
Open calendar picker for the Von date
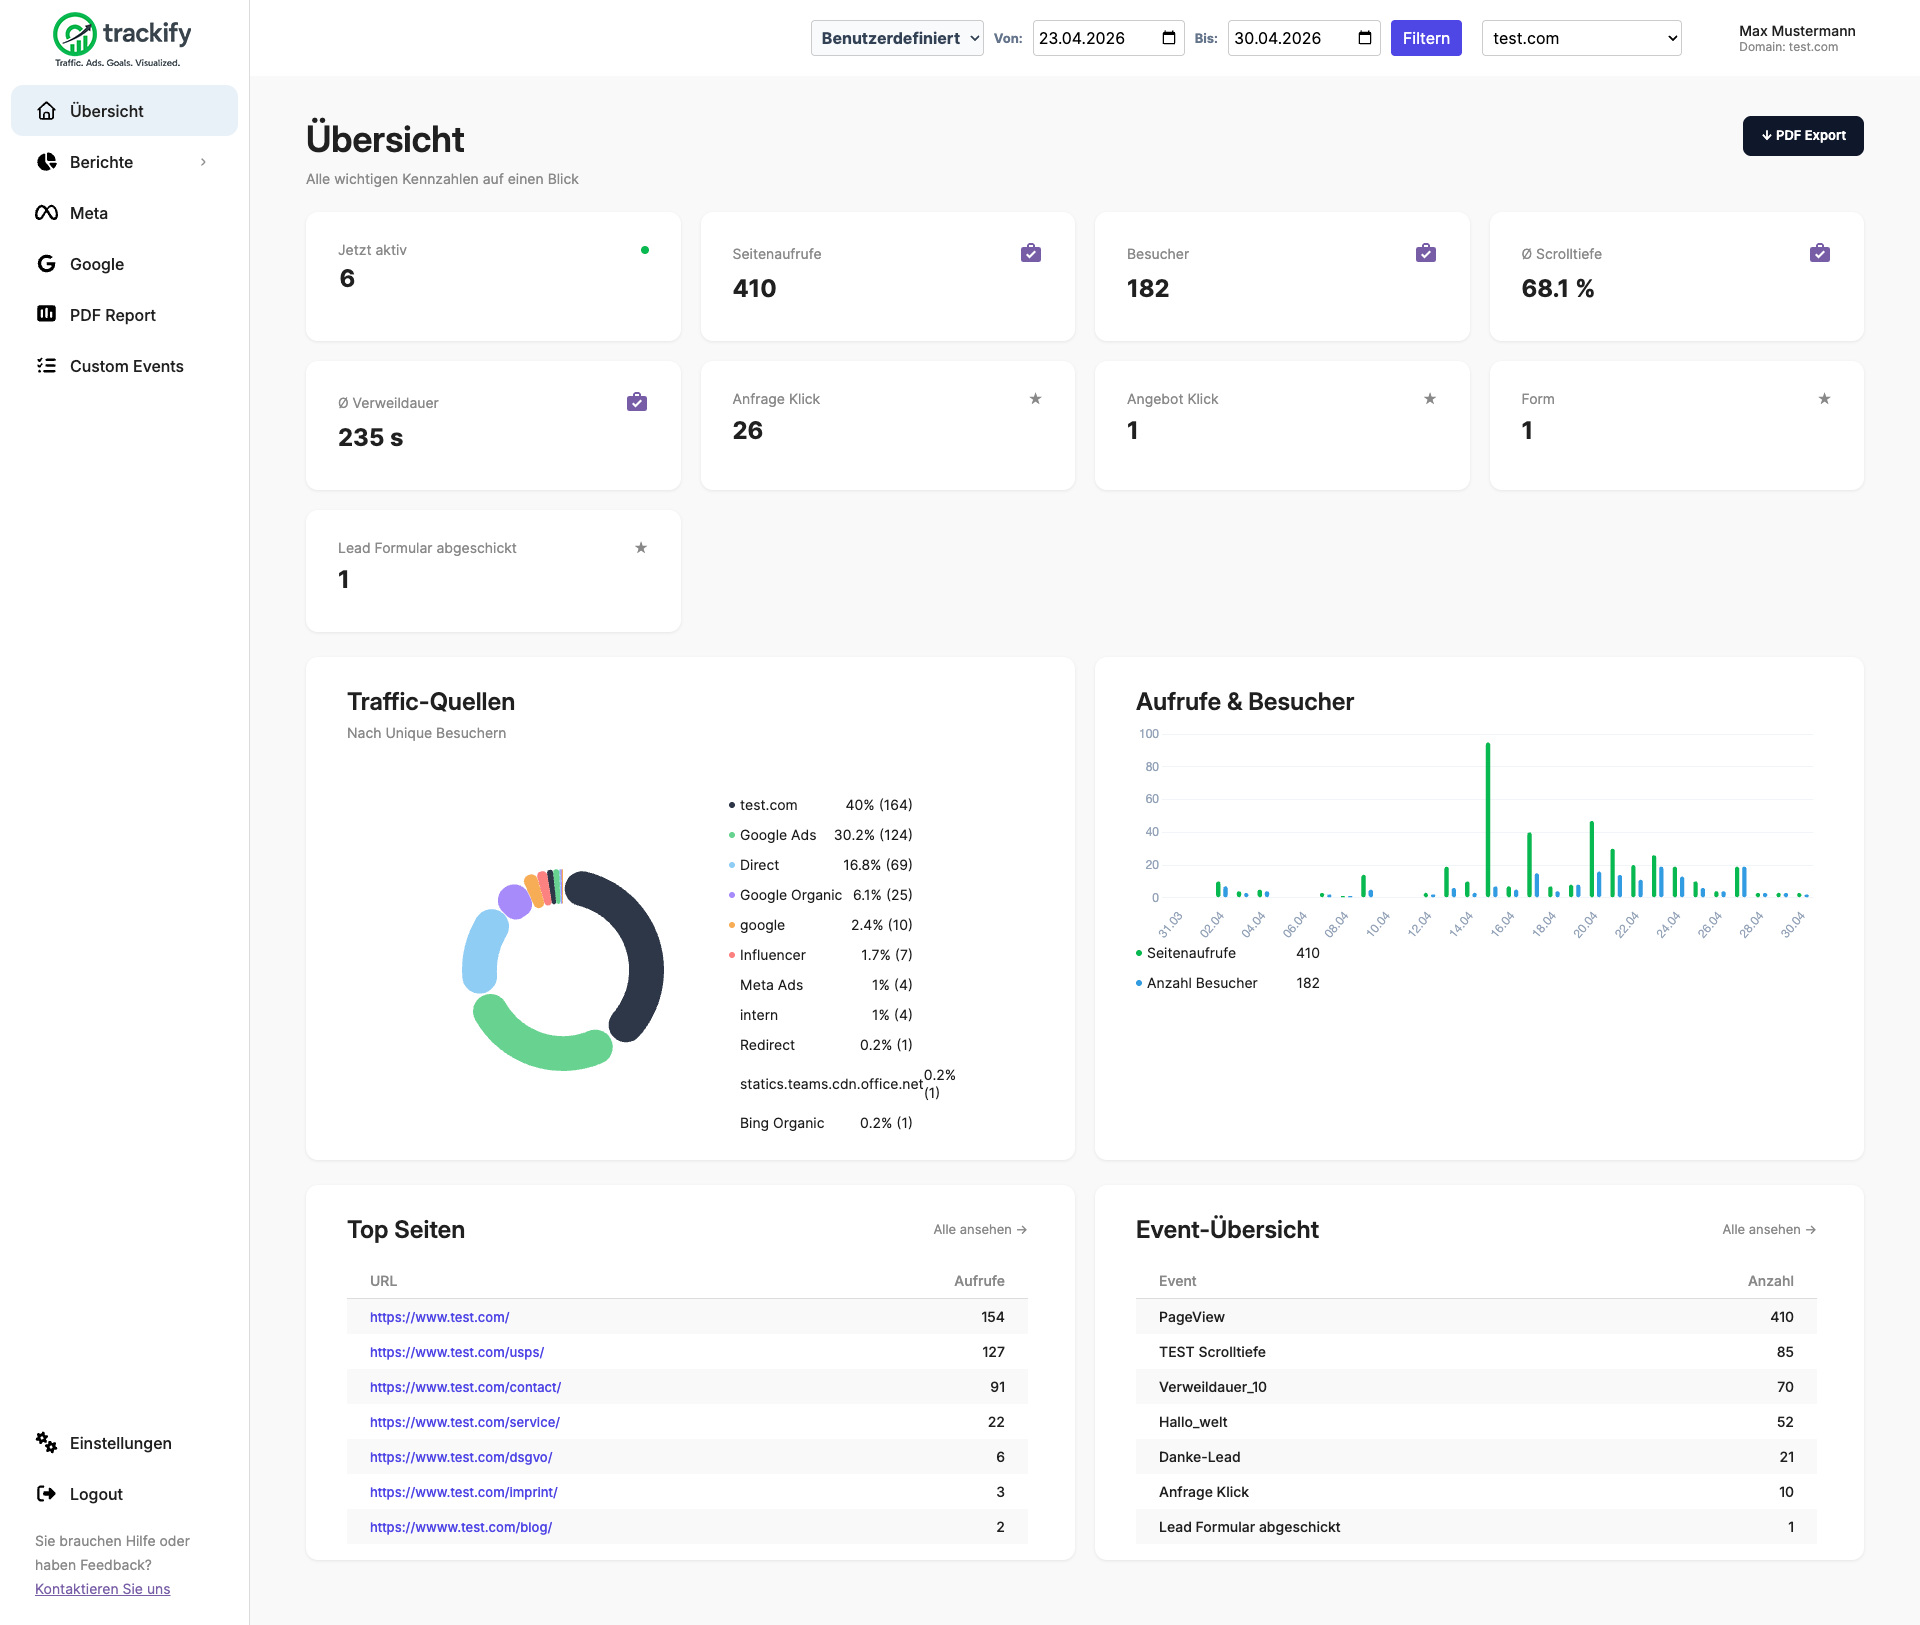click(x=1169, y=38)
